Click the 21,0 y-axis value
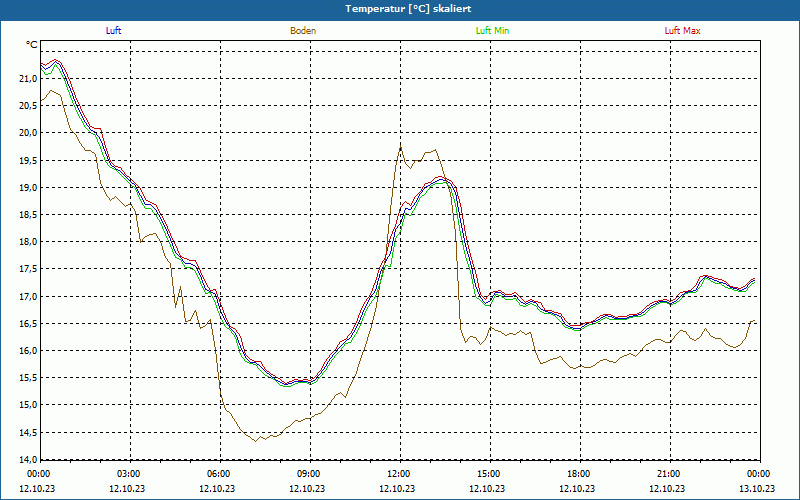This screenshot has width=800, height=500. 28,79
